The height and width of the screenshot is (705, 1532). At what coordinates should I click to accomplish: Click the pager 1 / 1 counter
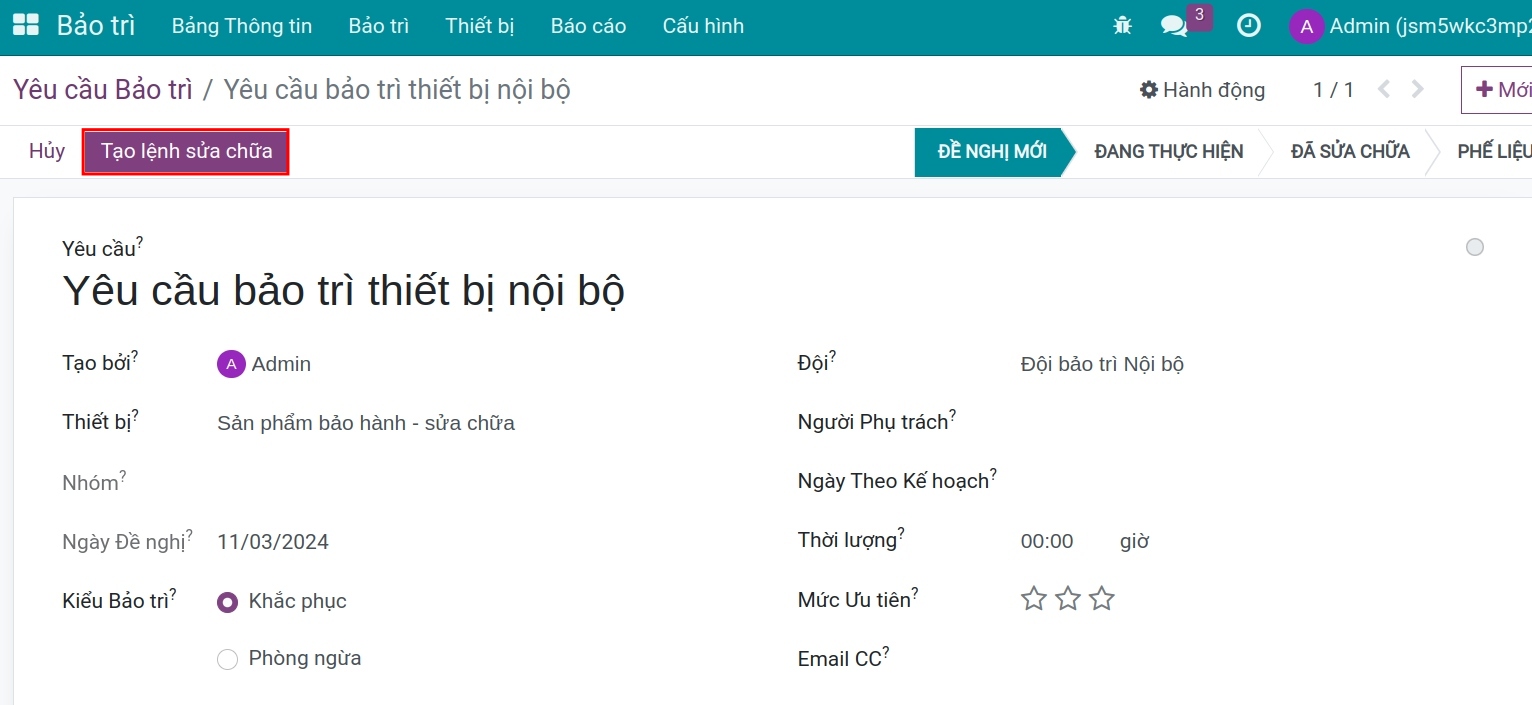[x=1333, y=90]
